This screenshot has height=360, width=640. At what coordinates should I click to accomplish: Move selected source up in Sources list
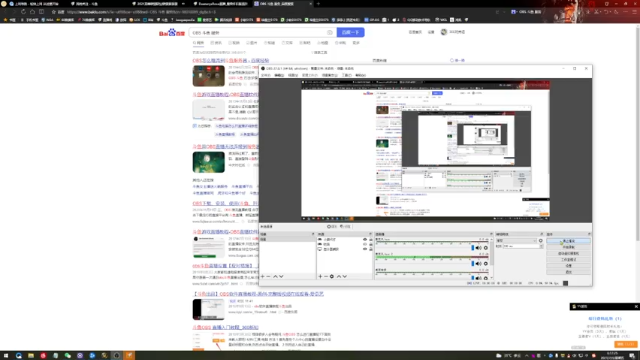[x=339, y=277]
